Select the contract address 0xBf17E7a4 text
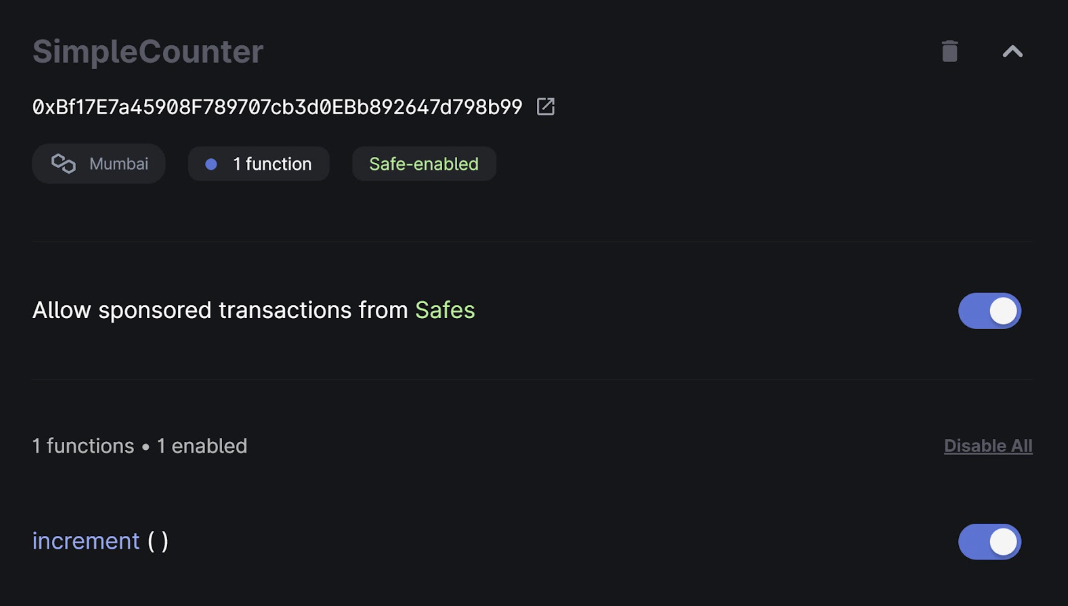1068x606 pixels. tap(277, 107)
